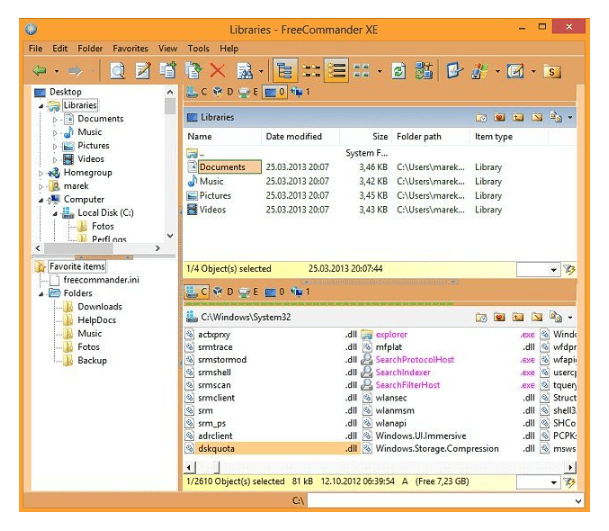Click the filter icon in bottom status bar
Image resolution: width=609 pixels, height=531 pixels.
[x=569, y=482]
